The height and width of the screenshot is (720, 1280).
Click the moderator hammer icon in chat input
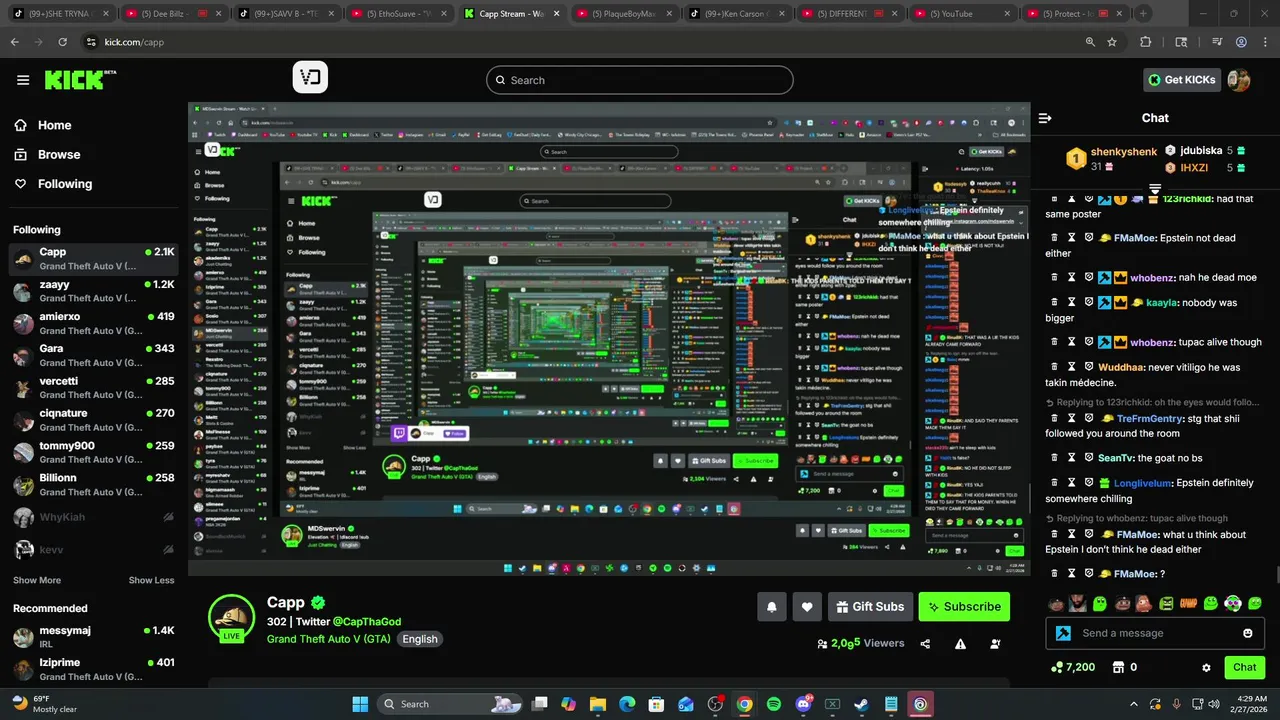(1063, 633)
